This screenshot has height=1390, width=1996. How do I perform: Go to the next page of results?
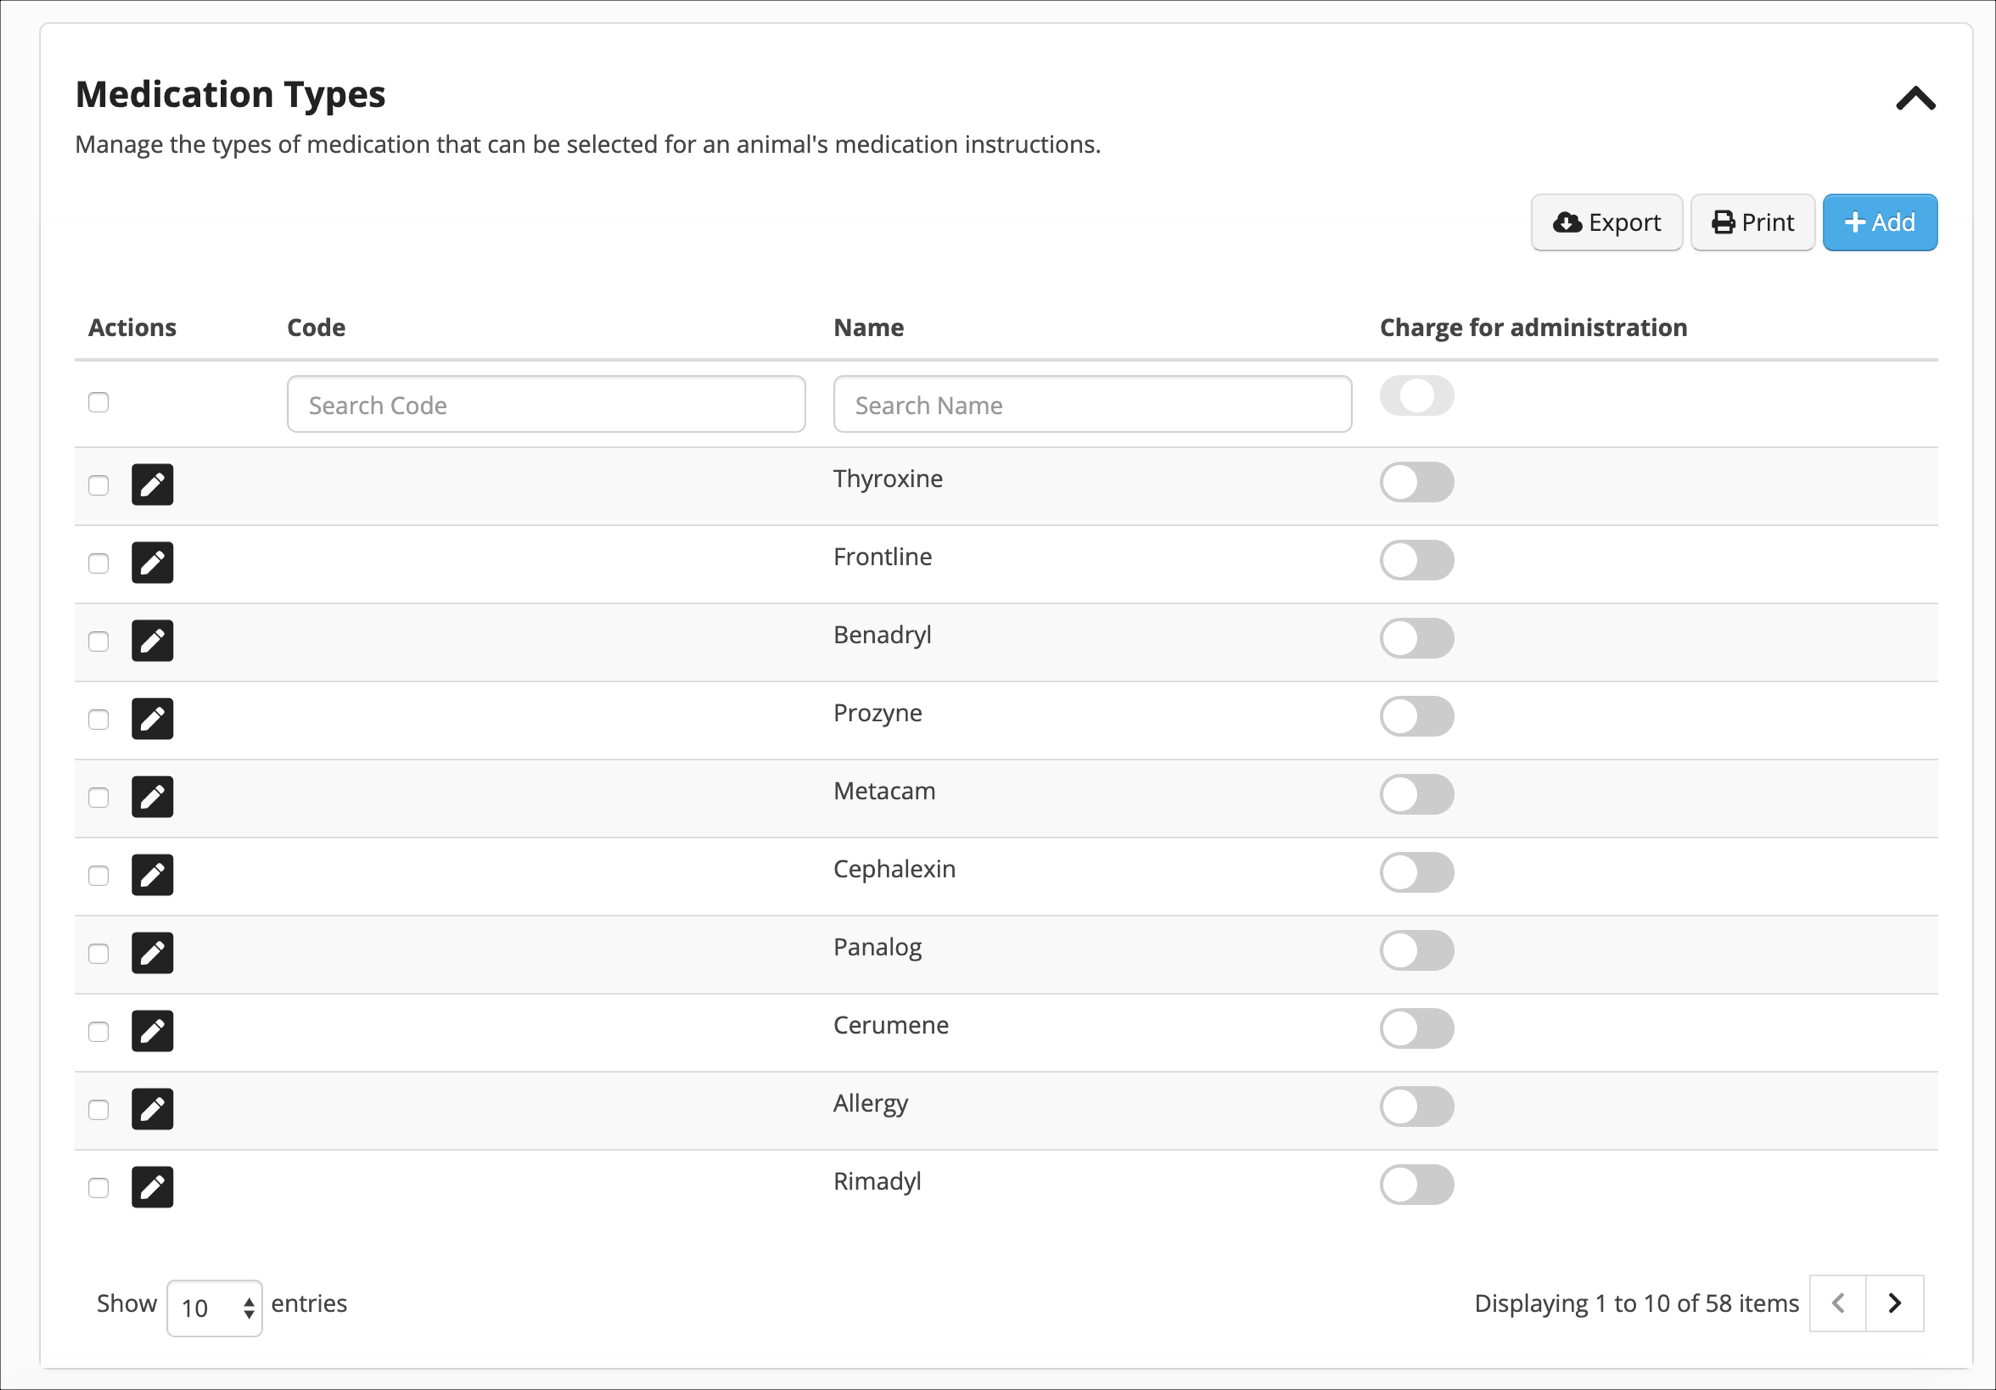(x=1894, y=1304)
